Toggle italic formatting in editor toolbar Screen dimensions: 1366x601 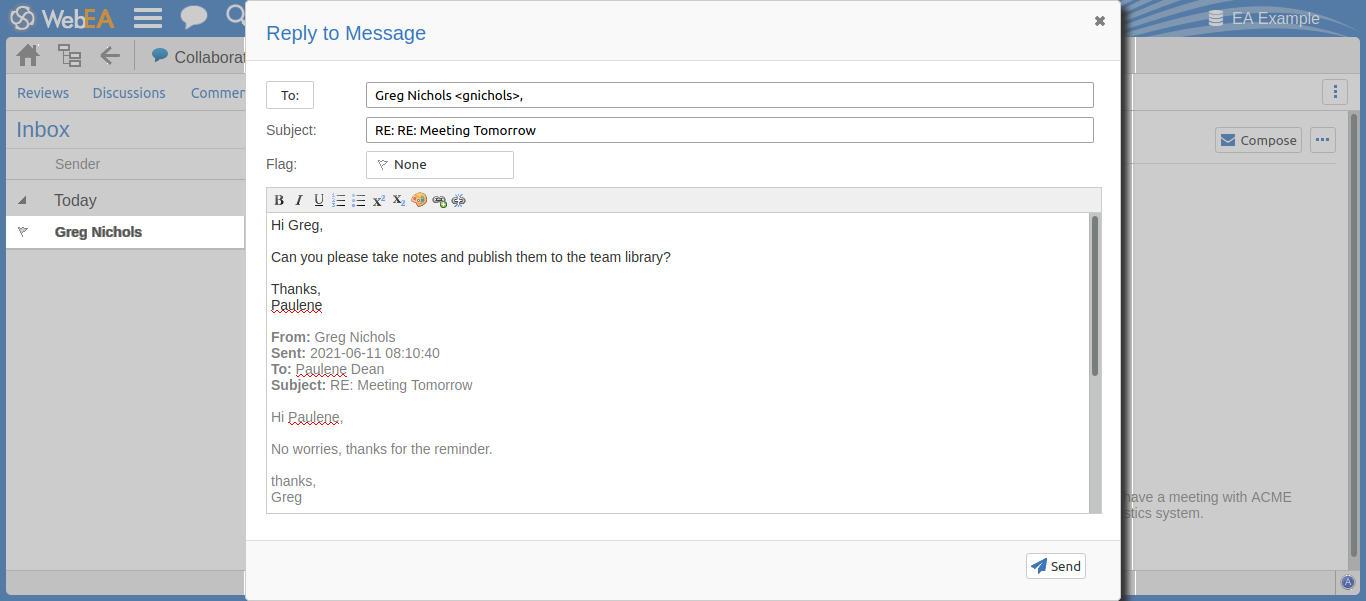tap(298, 200)
